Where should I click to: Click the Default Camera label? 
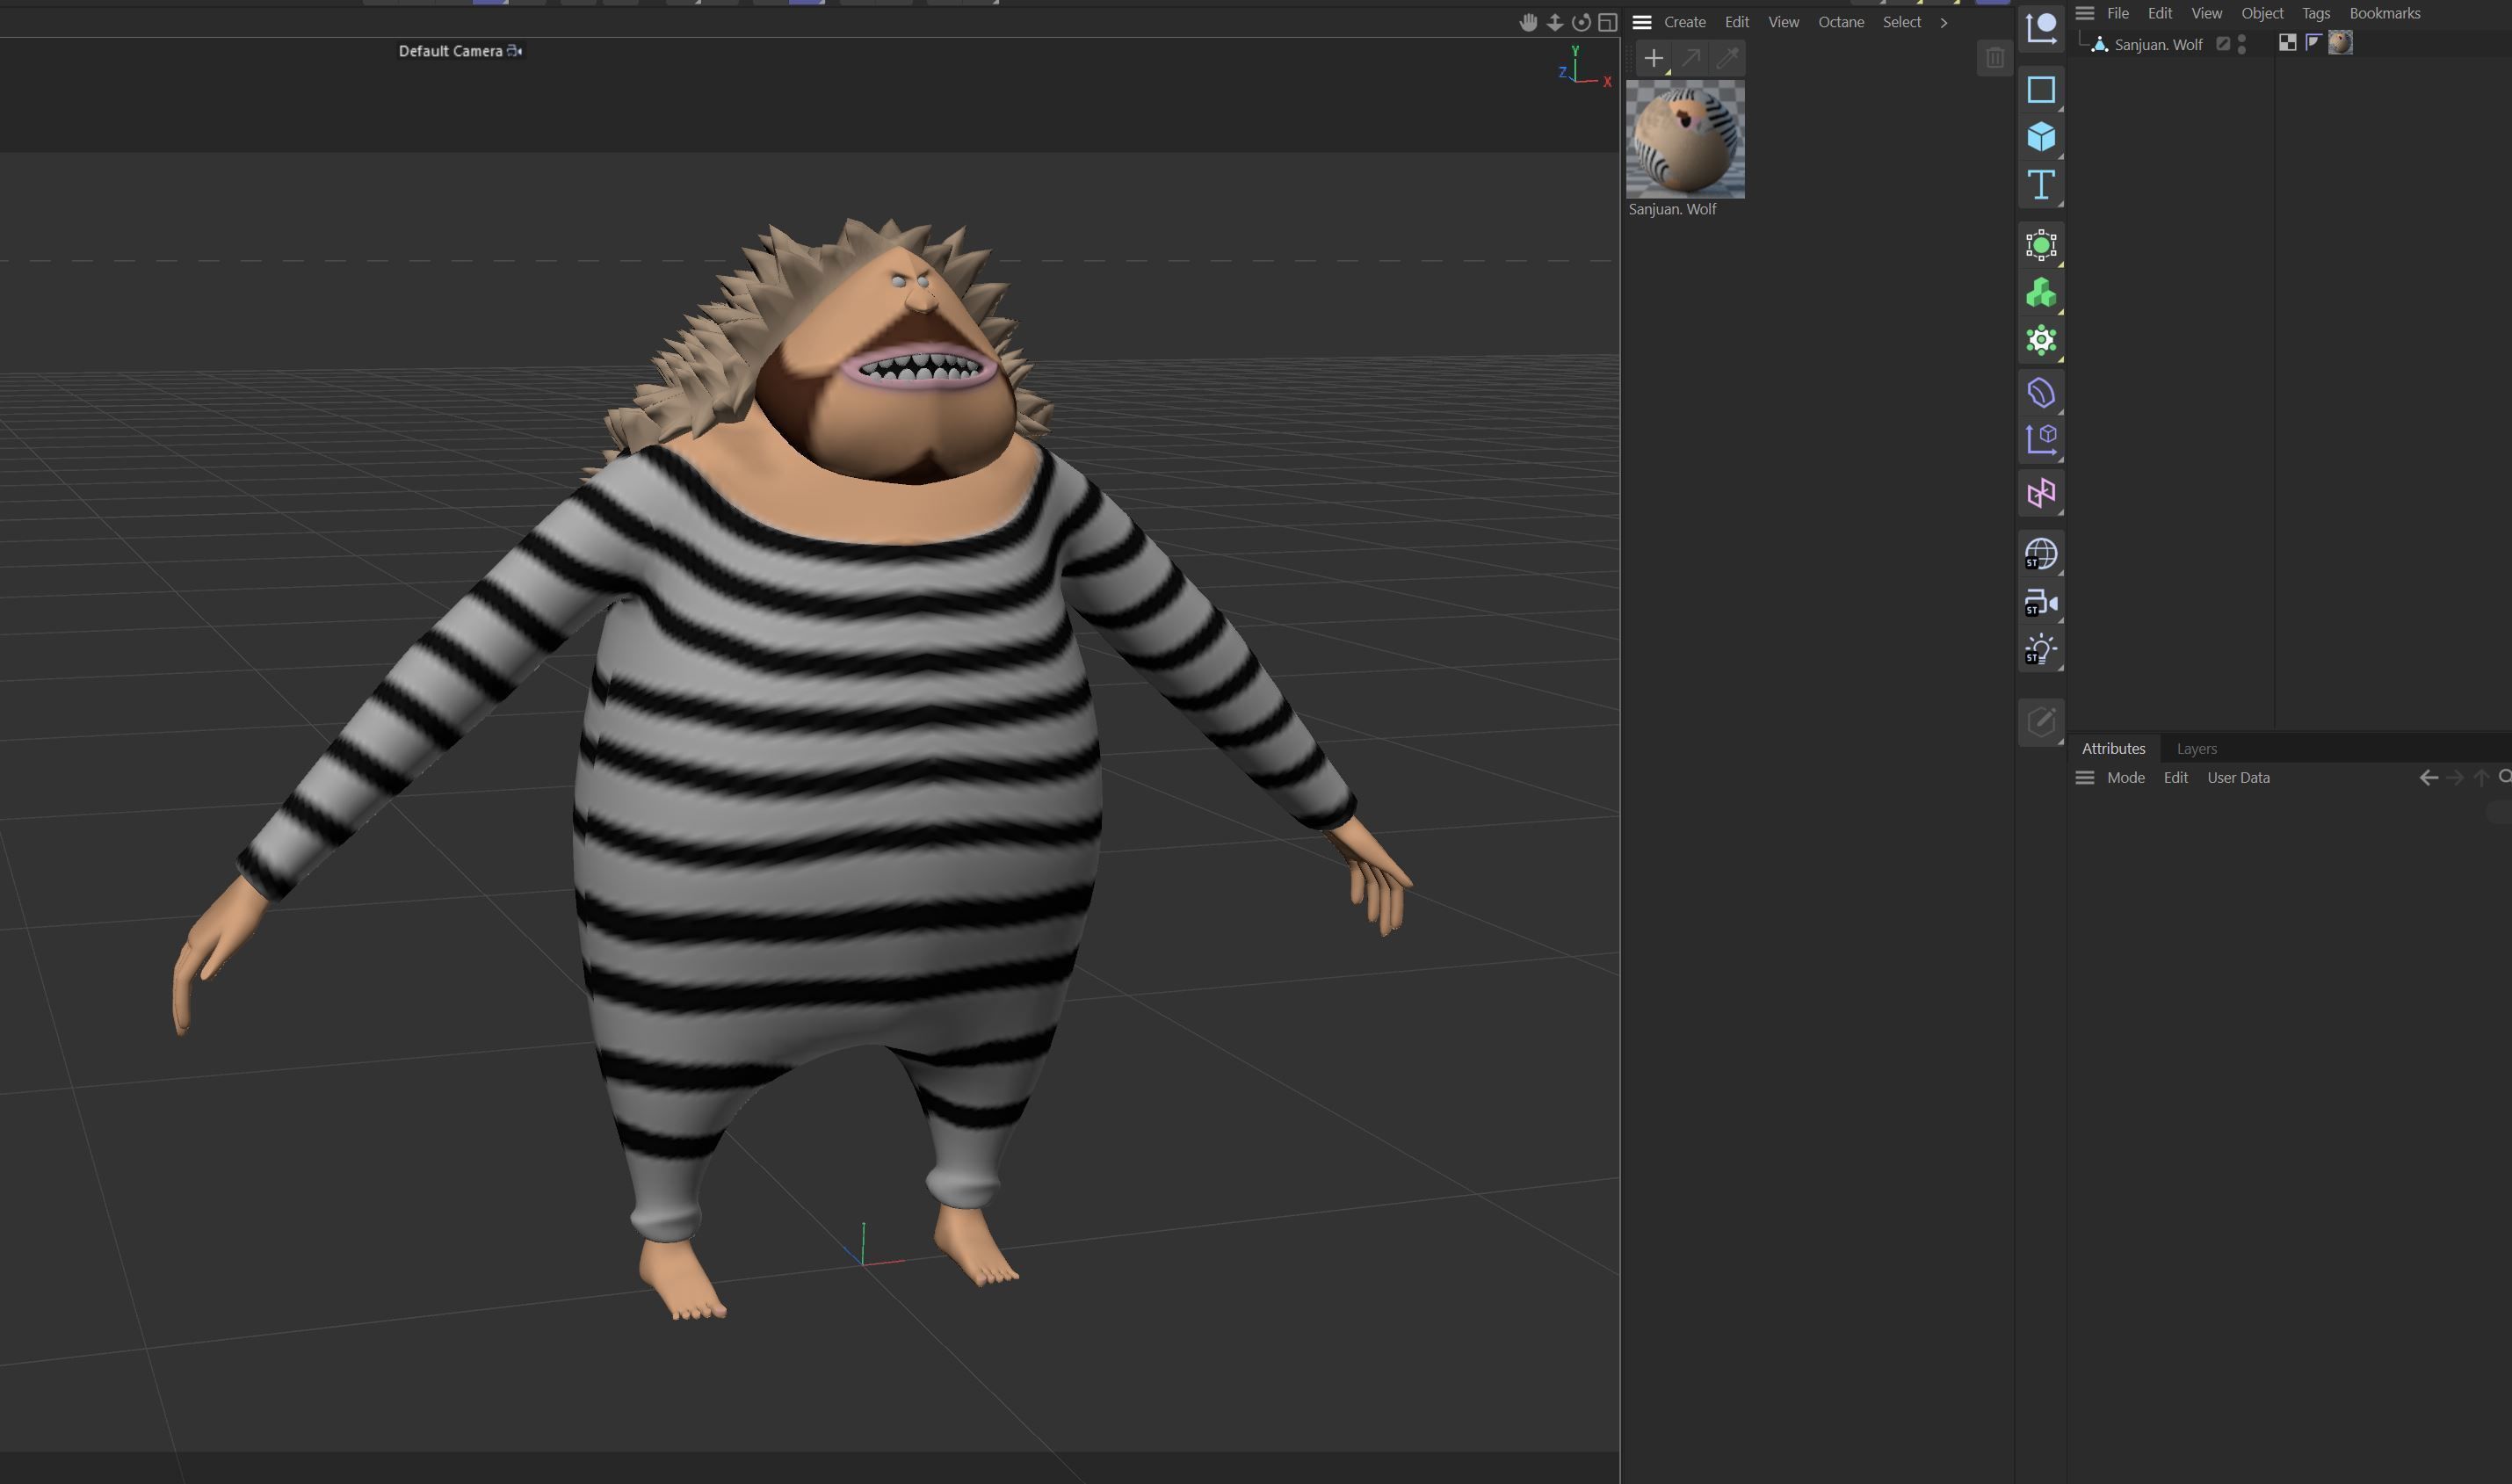tap(450, 50)
